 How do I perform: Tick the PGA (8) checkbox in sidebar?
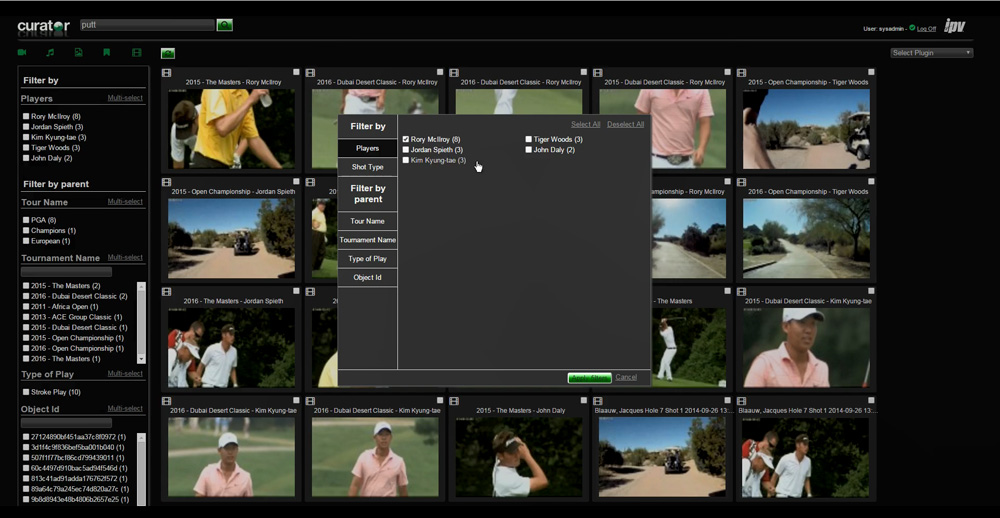point(26,220)
